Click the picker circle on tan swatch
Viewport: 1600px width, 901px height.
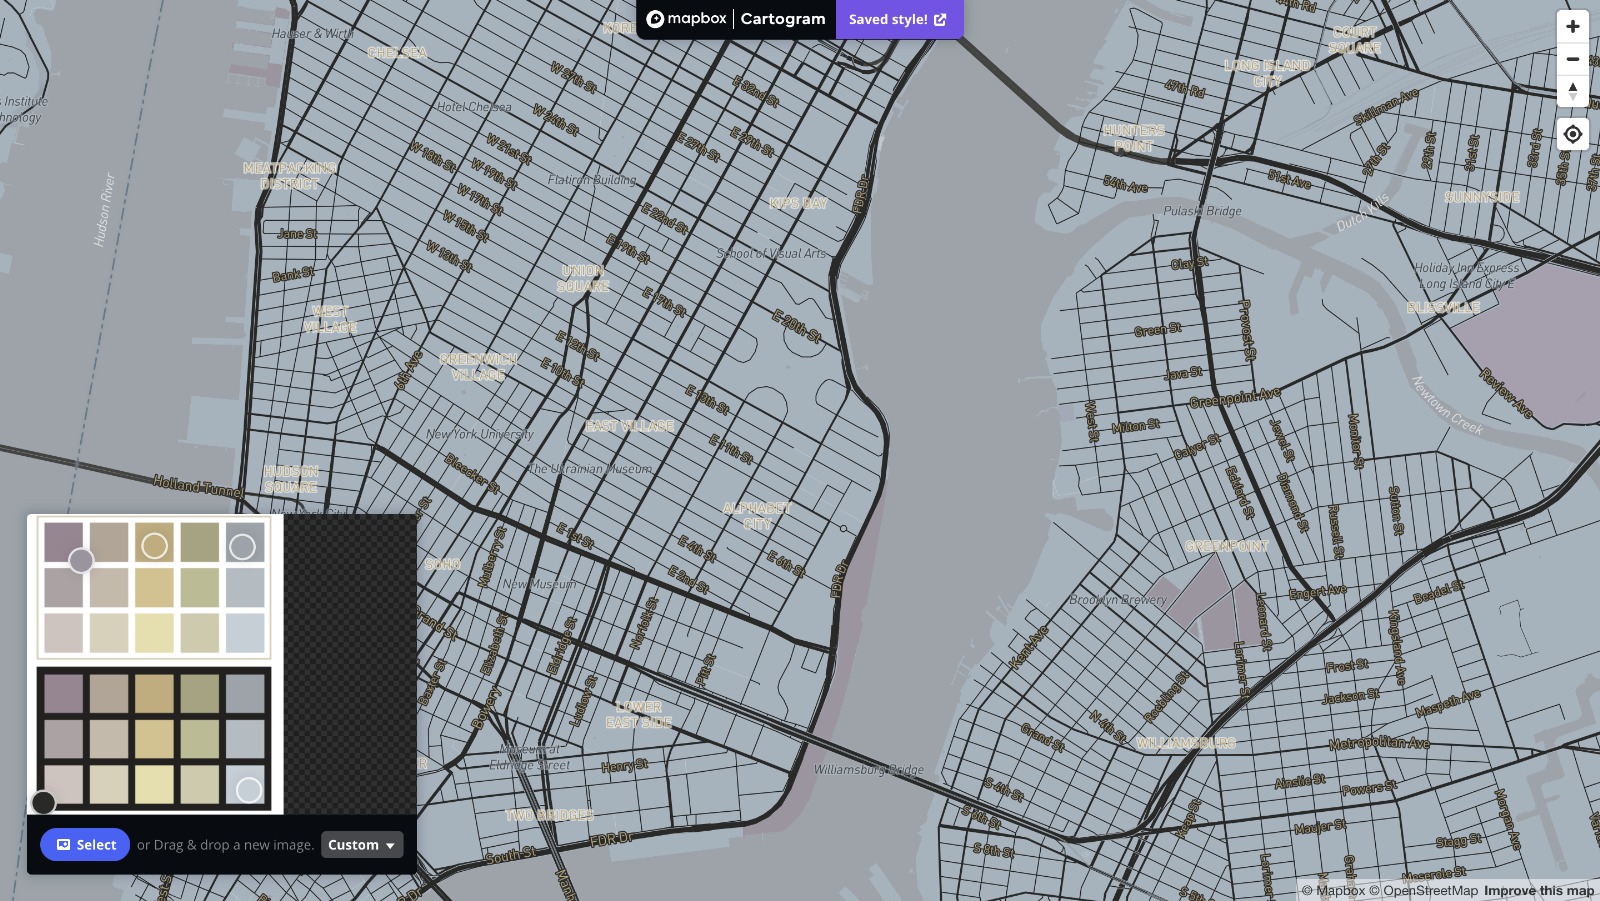pos(154,545)
